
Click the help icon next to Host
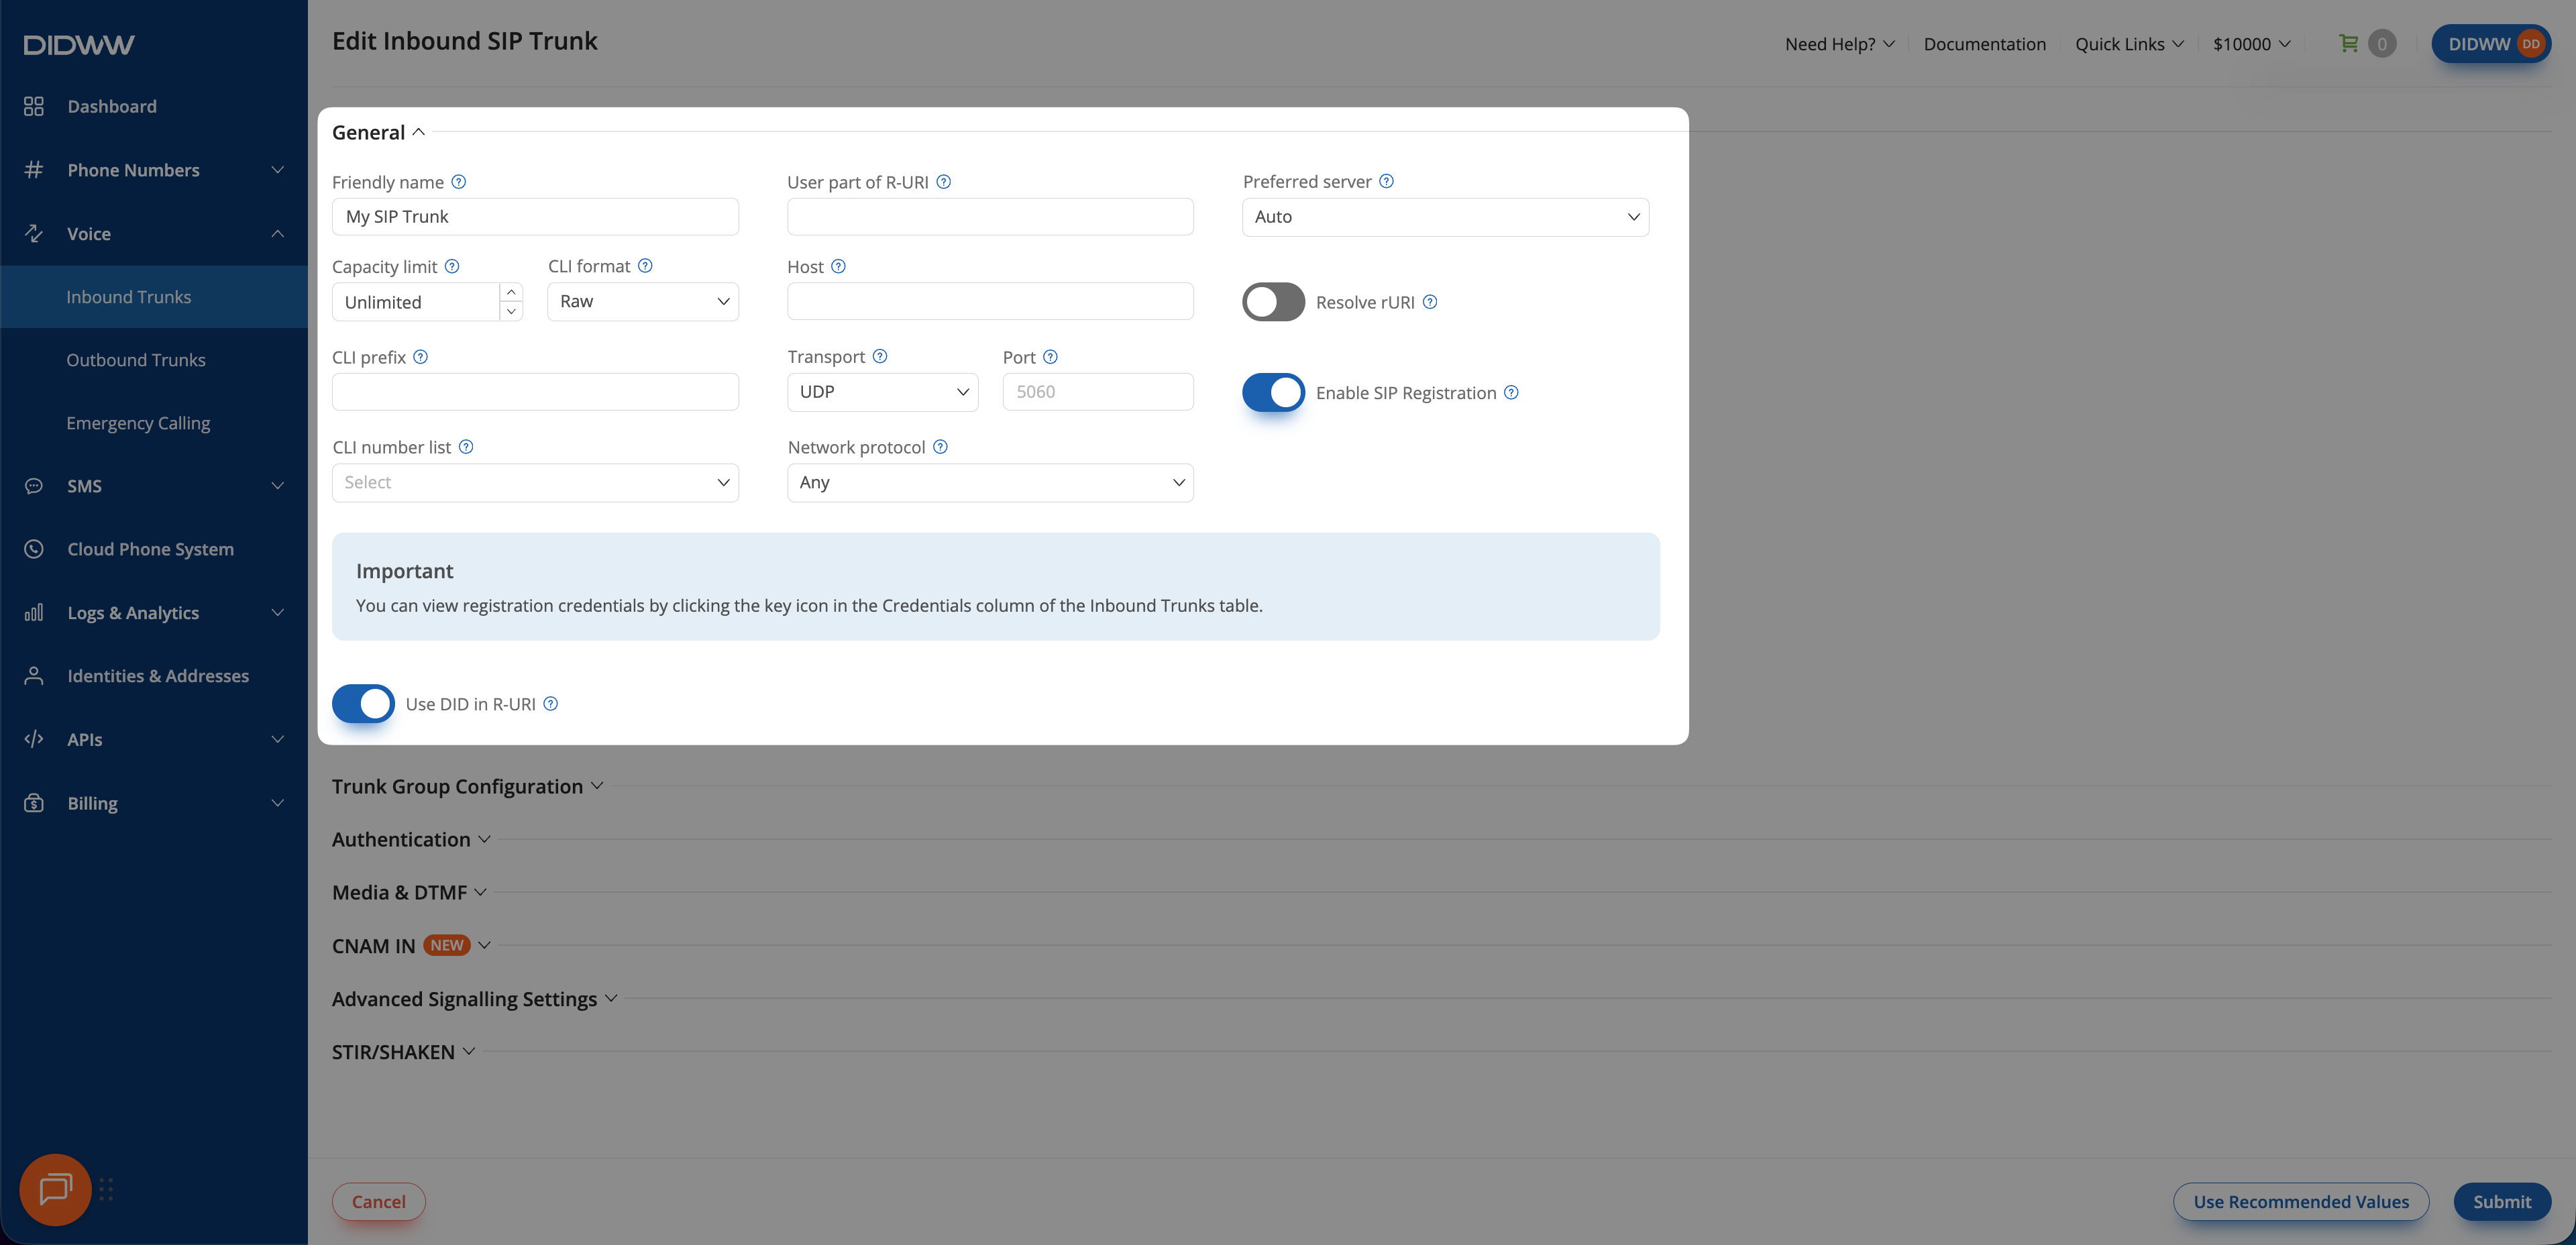point(838,266)
